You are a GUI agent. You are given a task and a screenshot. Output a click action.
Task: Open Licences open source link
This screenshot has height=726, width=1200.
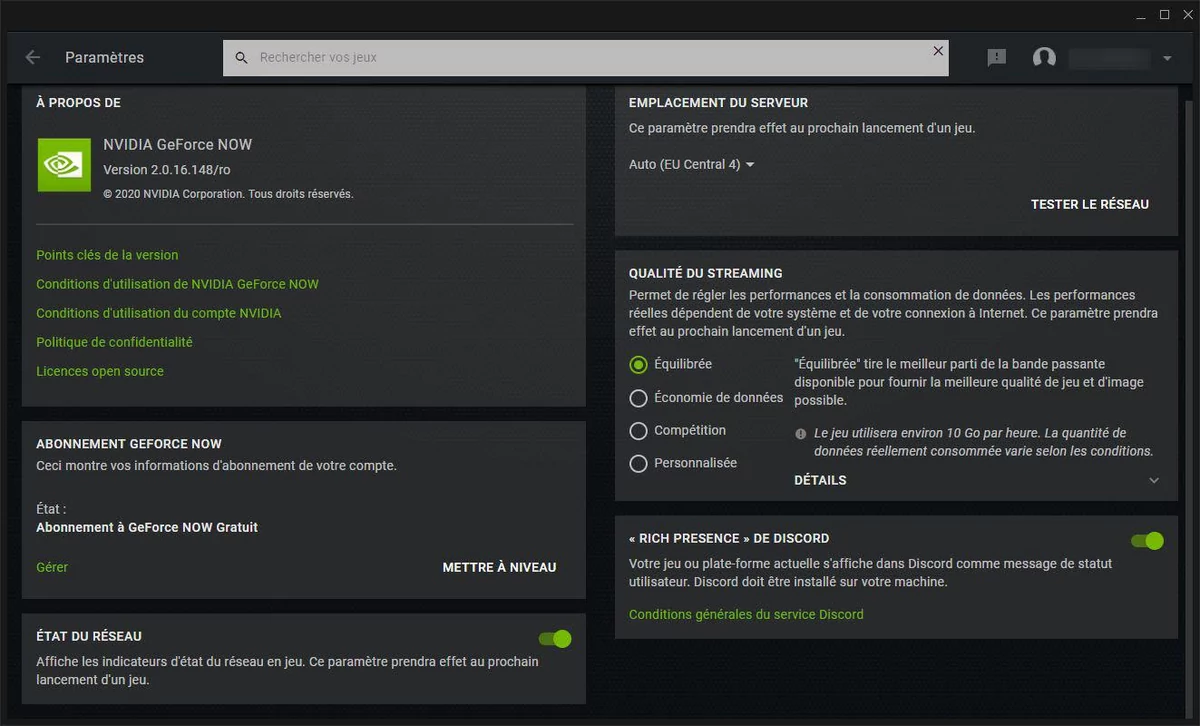tap(100, 371)
